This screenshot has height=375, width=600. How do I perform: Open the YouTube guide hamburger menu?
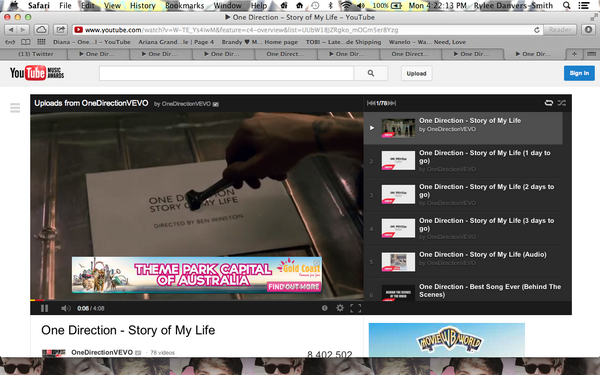(x=15, y=108)
